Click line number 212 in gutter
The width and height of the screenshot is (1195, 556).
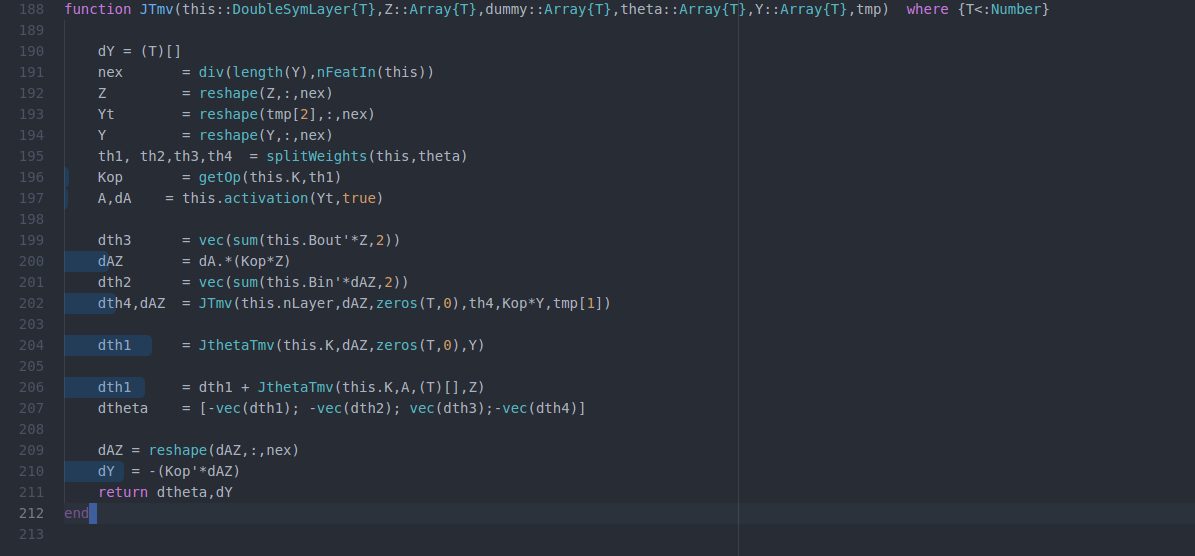(31, 513)
